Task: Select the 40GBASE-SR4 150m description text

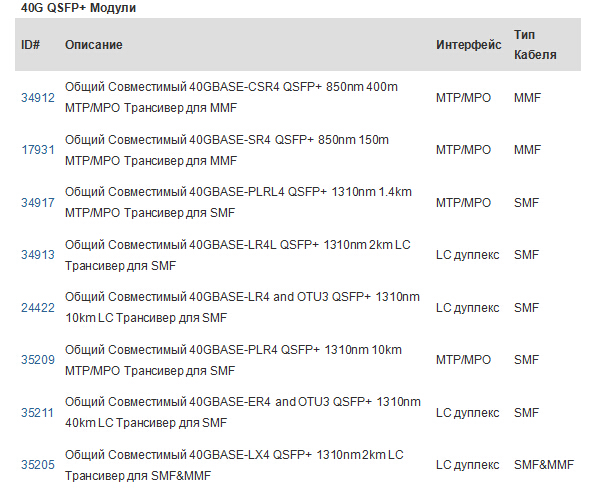Action: coord(227,150)
